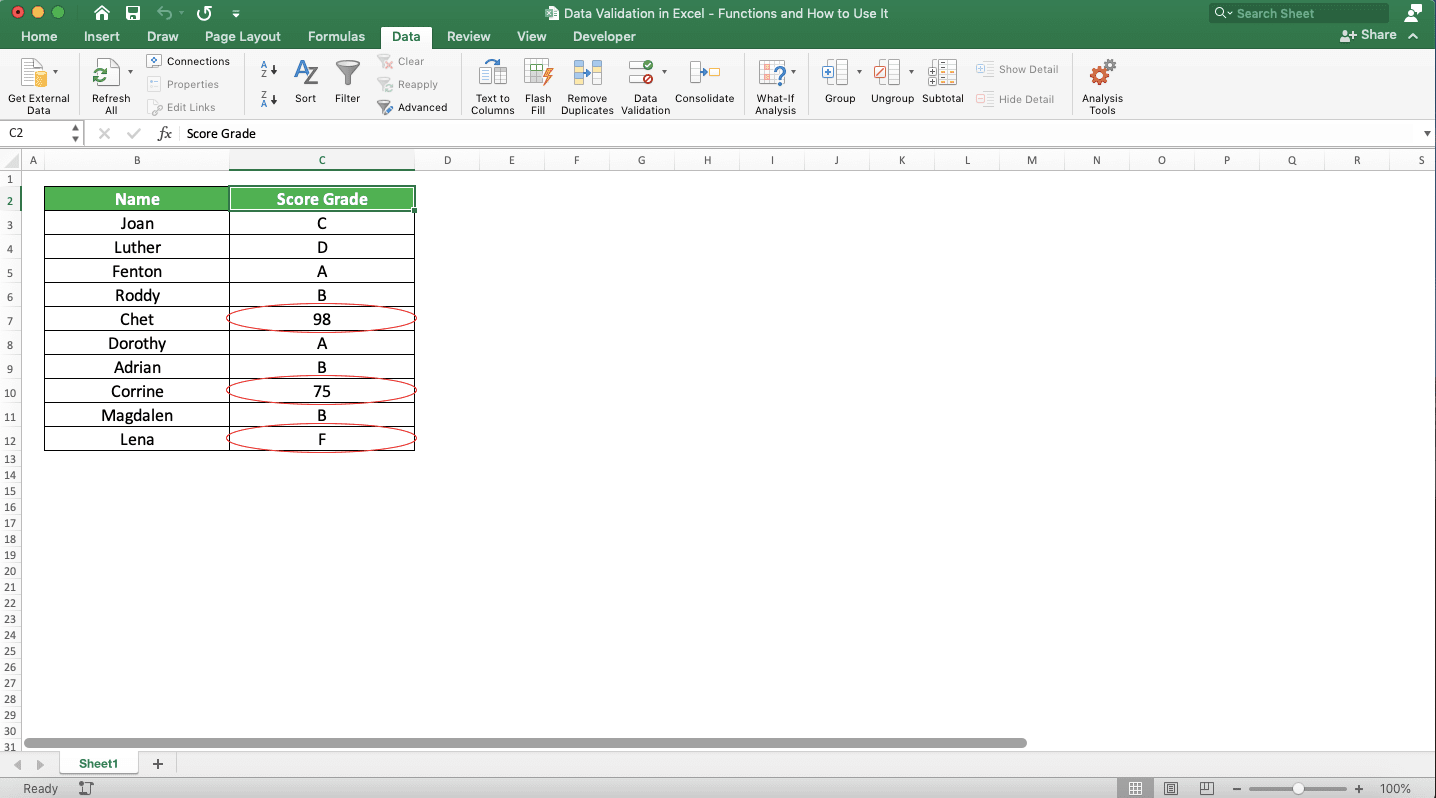Click the zoom slider handle

coord(1298,788)
